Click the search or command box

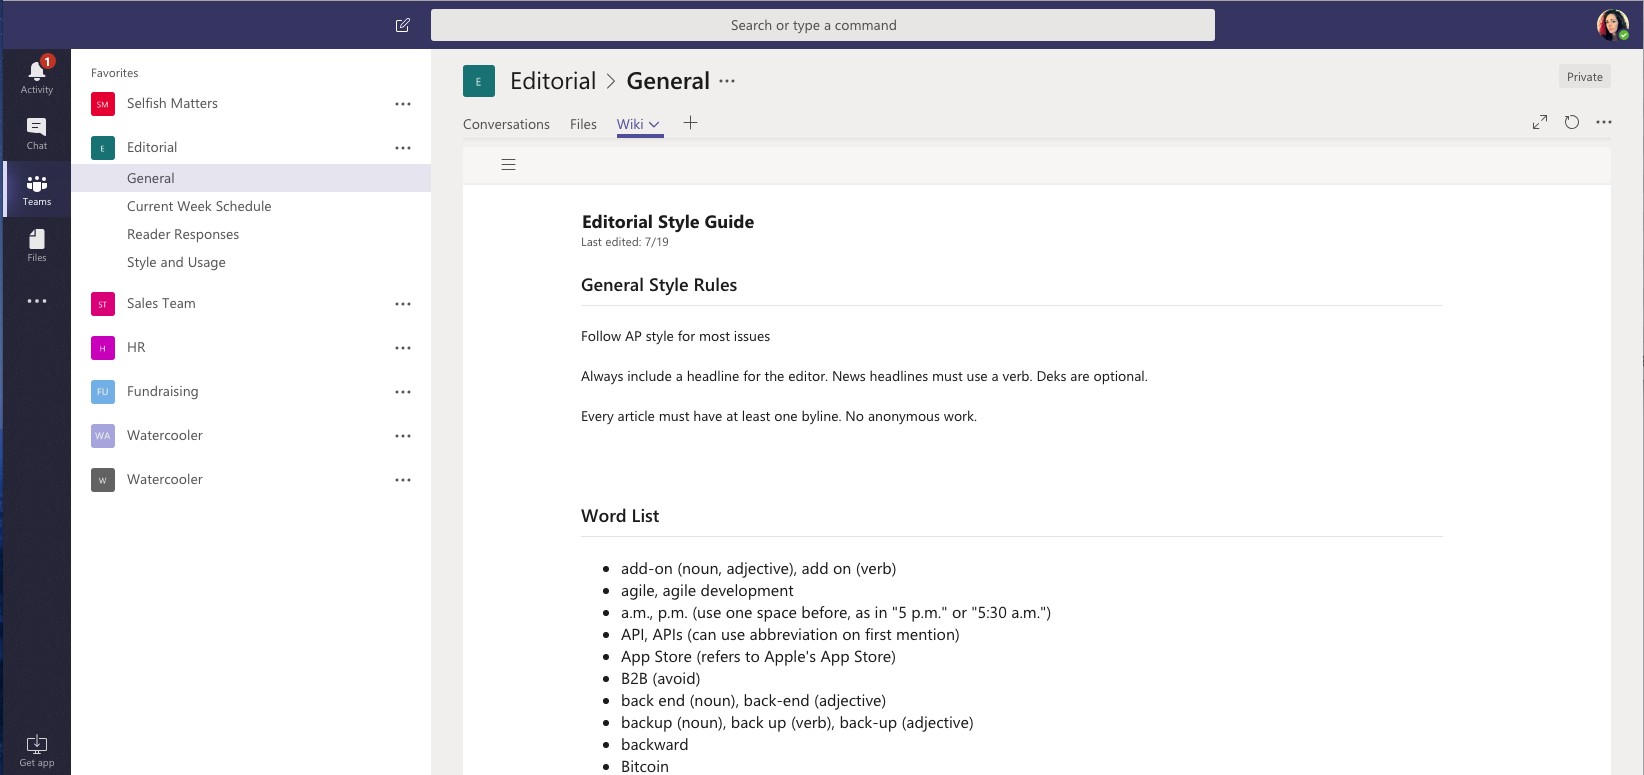[x=822, y=25]
